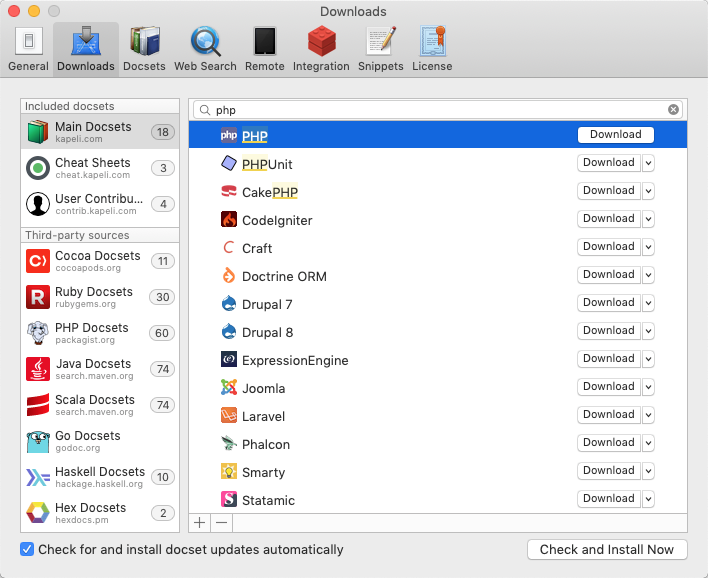Open the Remote preferences pane
Image resolution: width=708 pixels, height=578 pixels.
coord(265,50)
